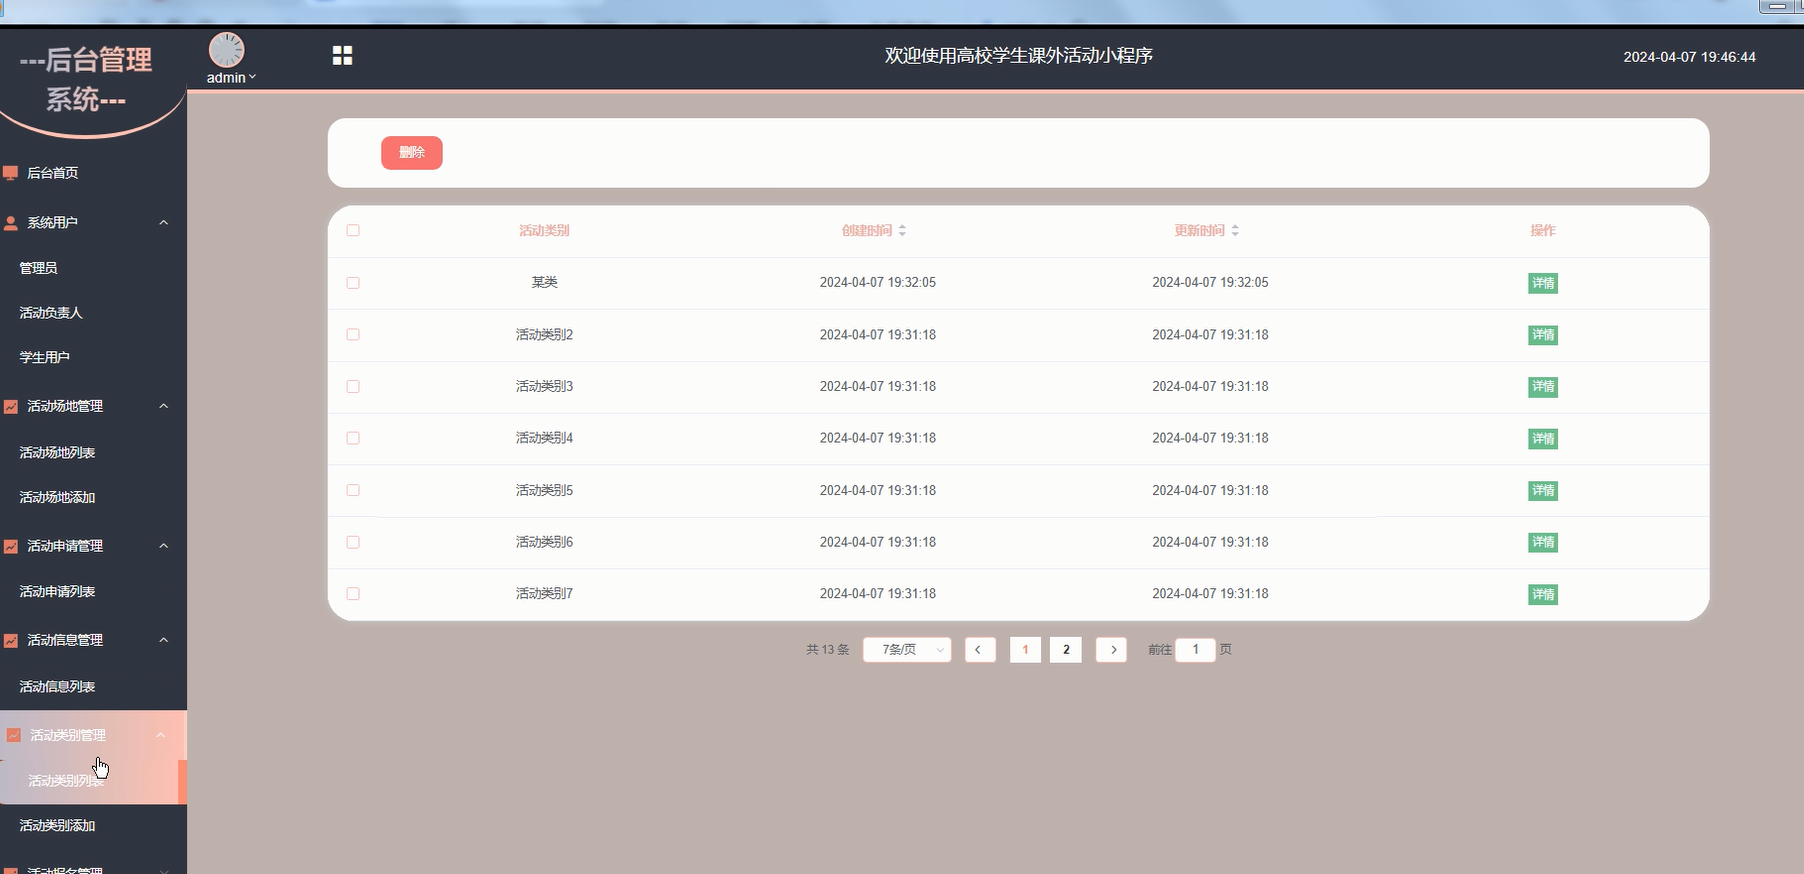This screenshot has width=1804, height=874.
Task: Go to page 2 of pagination
Action: pos(1066,650)
